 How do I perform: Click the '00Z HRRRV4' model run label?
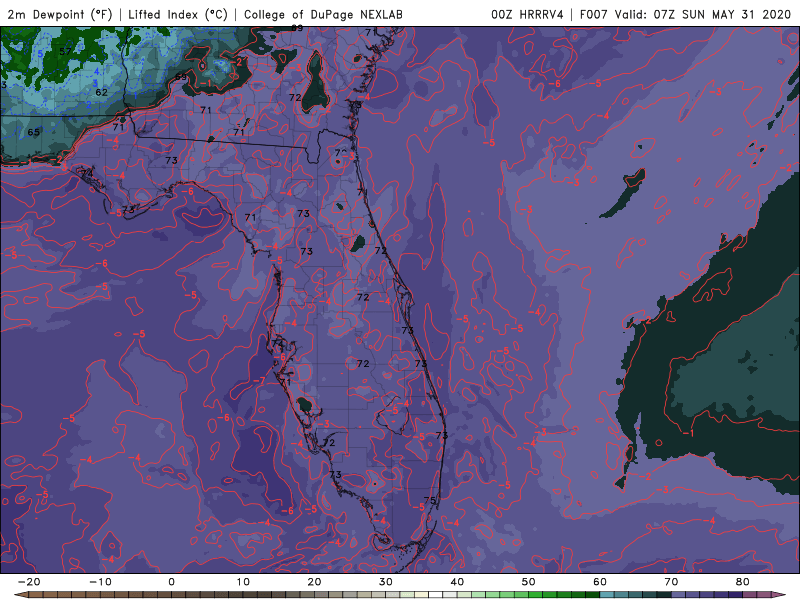point(527,14)
